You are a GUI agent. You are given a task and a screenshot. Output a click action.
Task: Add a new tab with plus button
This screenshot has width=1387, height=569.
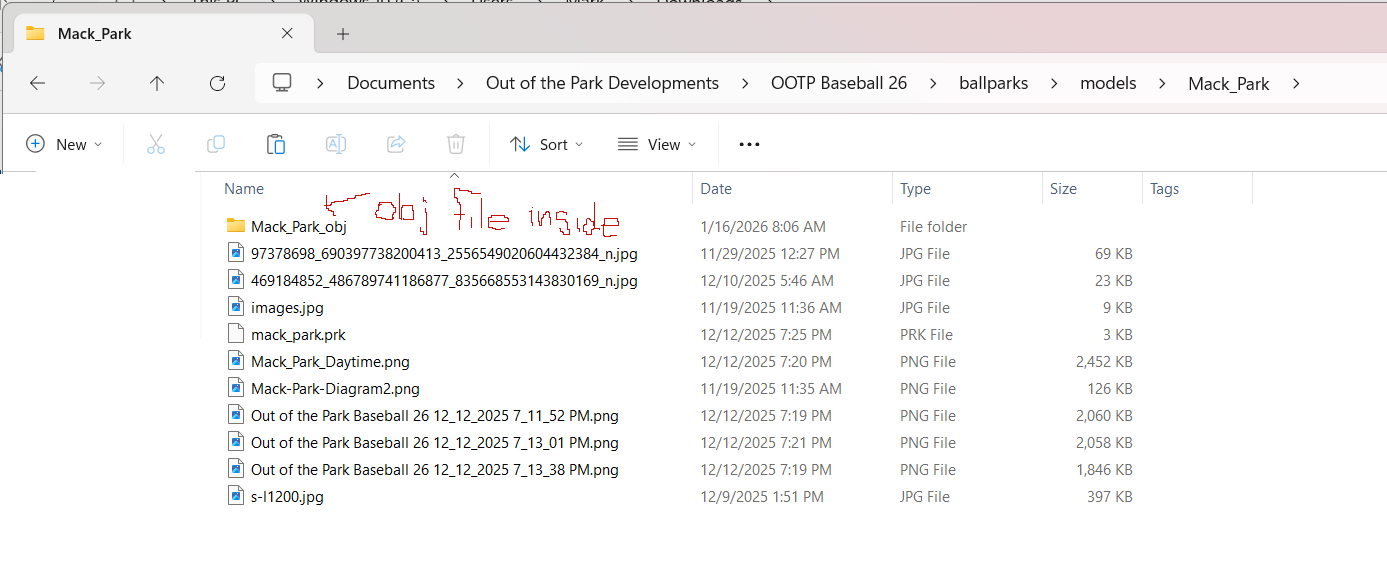tap(343, 34)
